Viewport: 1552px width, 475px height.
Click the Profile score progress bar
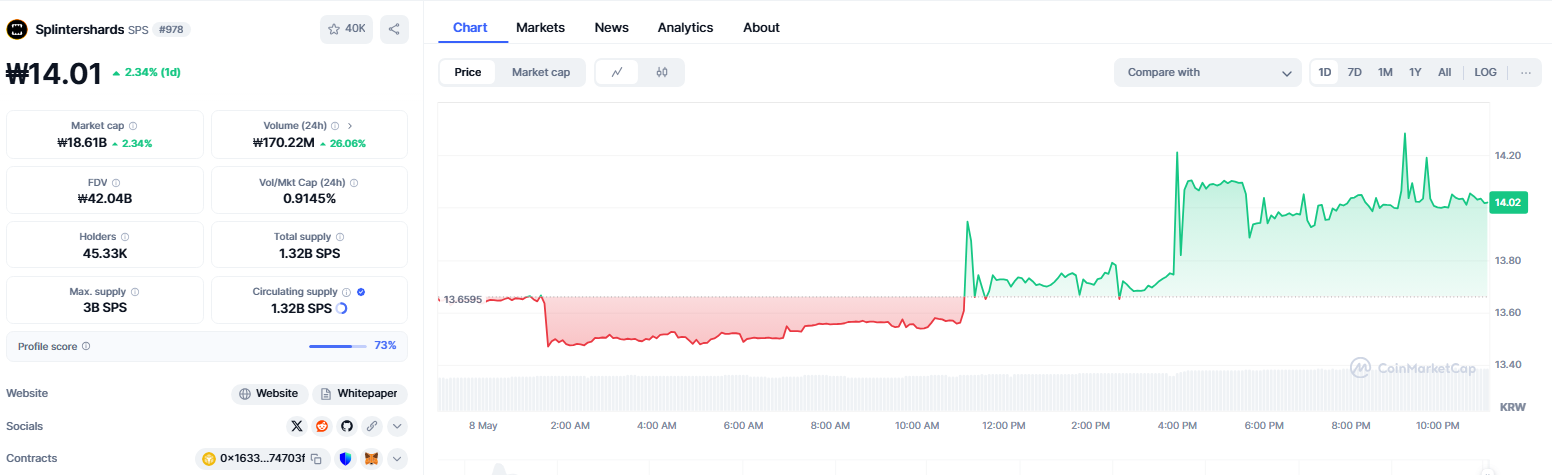click(338, 346)
